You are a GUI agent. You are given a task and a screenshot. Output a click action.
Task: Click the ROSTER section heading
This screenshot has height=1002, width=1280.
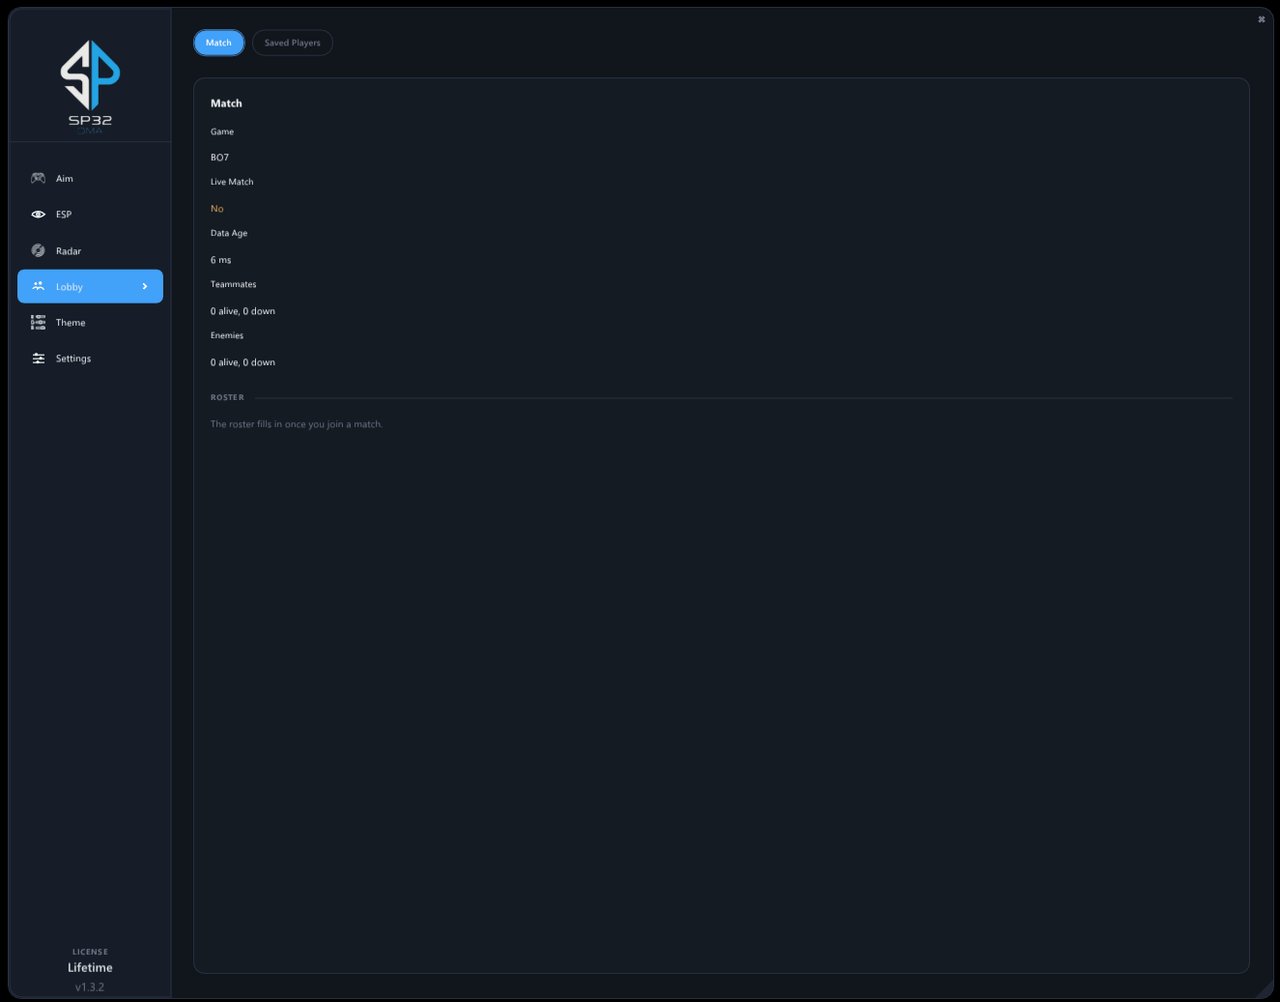227,397
